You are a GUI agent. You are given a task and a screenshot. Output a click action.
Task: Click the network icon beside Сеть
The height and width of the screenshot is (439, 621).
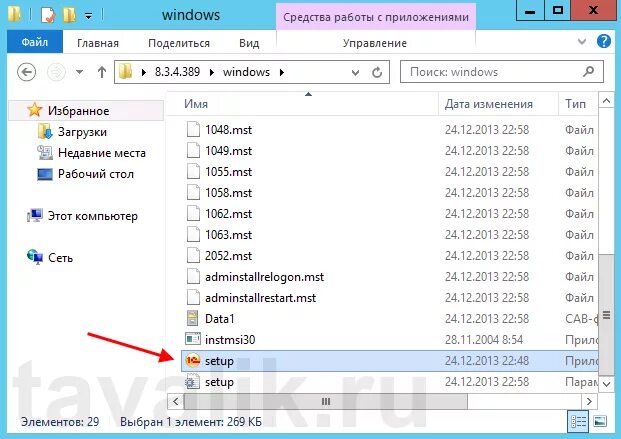(x=35, y=258)
